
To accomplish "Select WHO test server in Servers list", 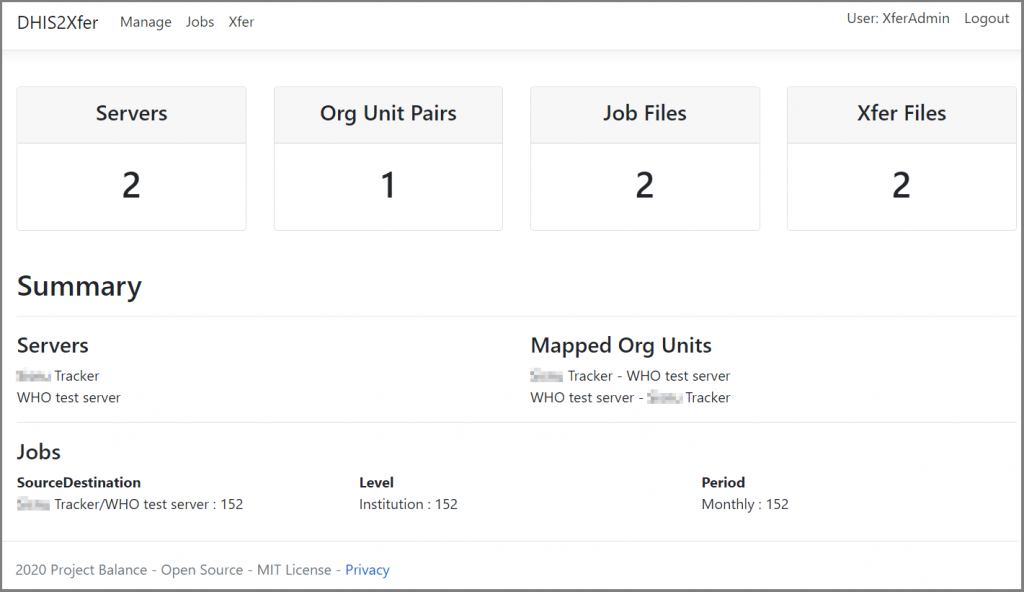I will 69,397.
